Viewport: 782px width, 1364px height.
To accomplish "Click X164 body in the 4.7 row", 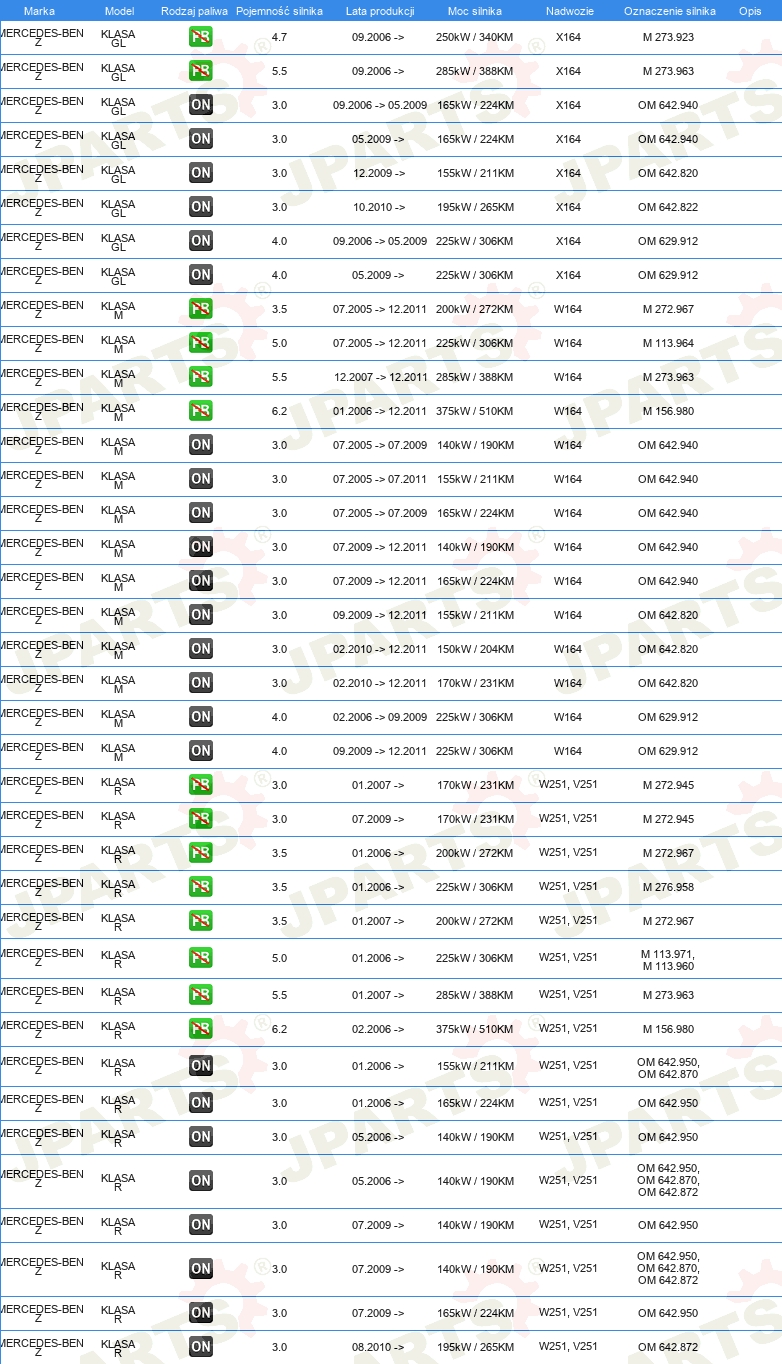I will (x=568, y=37).
